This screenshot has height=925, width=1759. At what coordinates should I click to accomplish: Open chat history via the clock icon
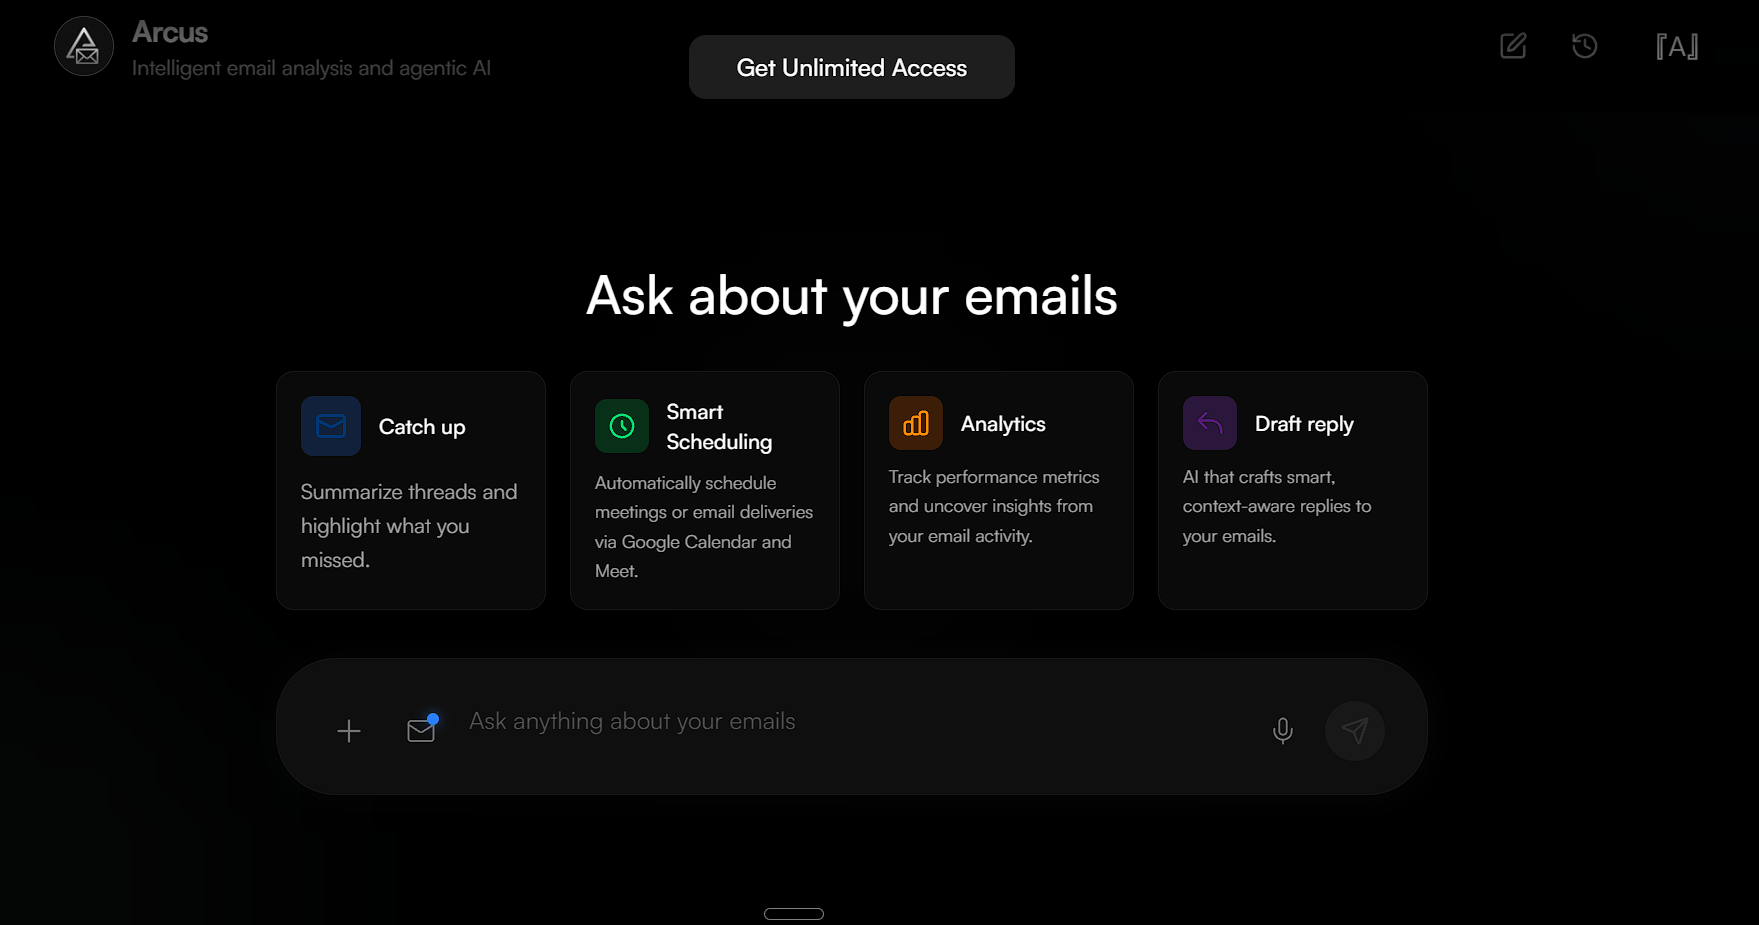pos(1584,46)
